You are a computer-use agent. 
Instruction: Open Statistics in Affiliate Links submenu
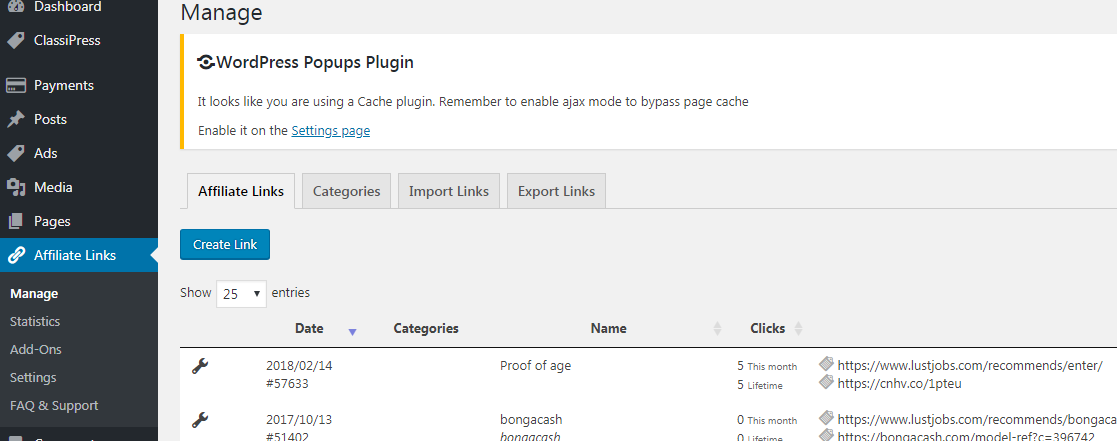coord(35,322)
